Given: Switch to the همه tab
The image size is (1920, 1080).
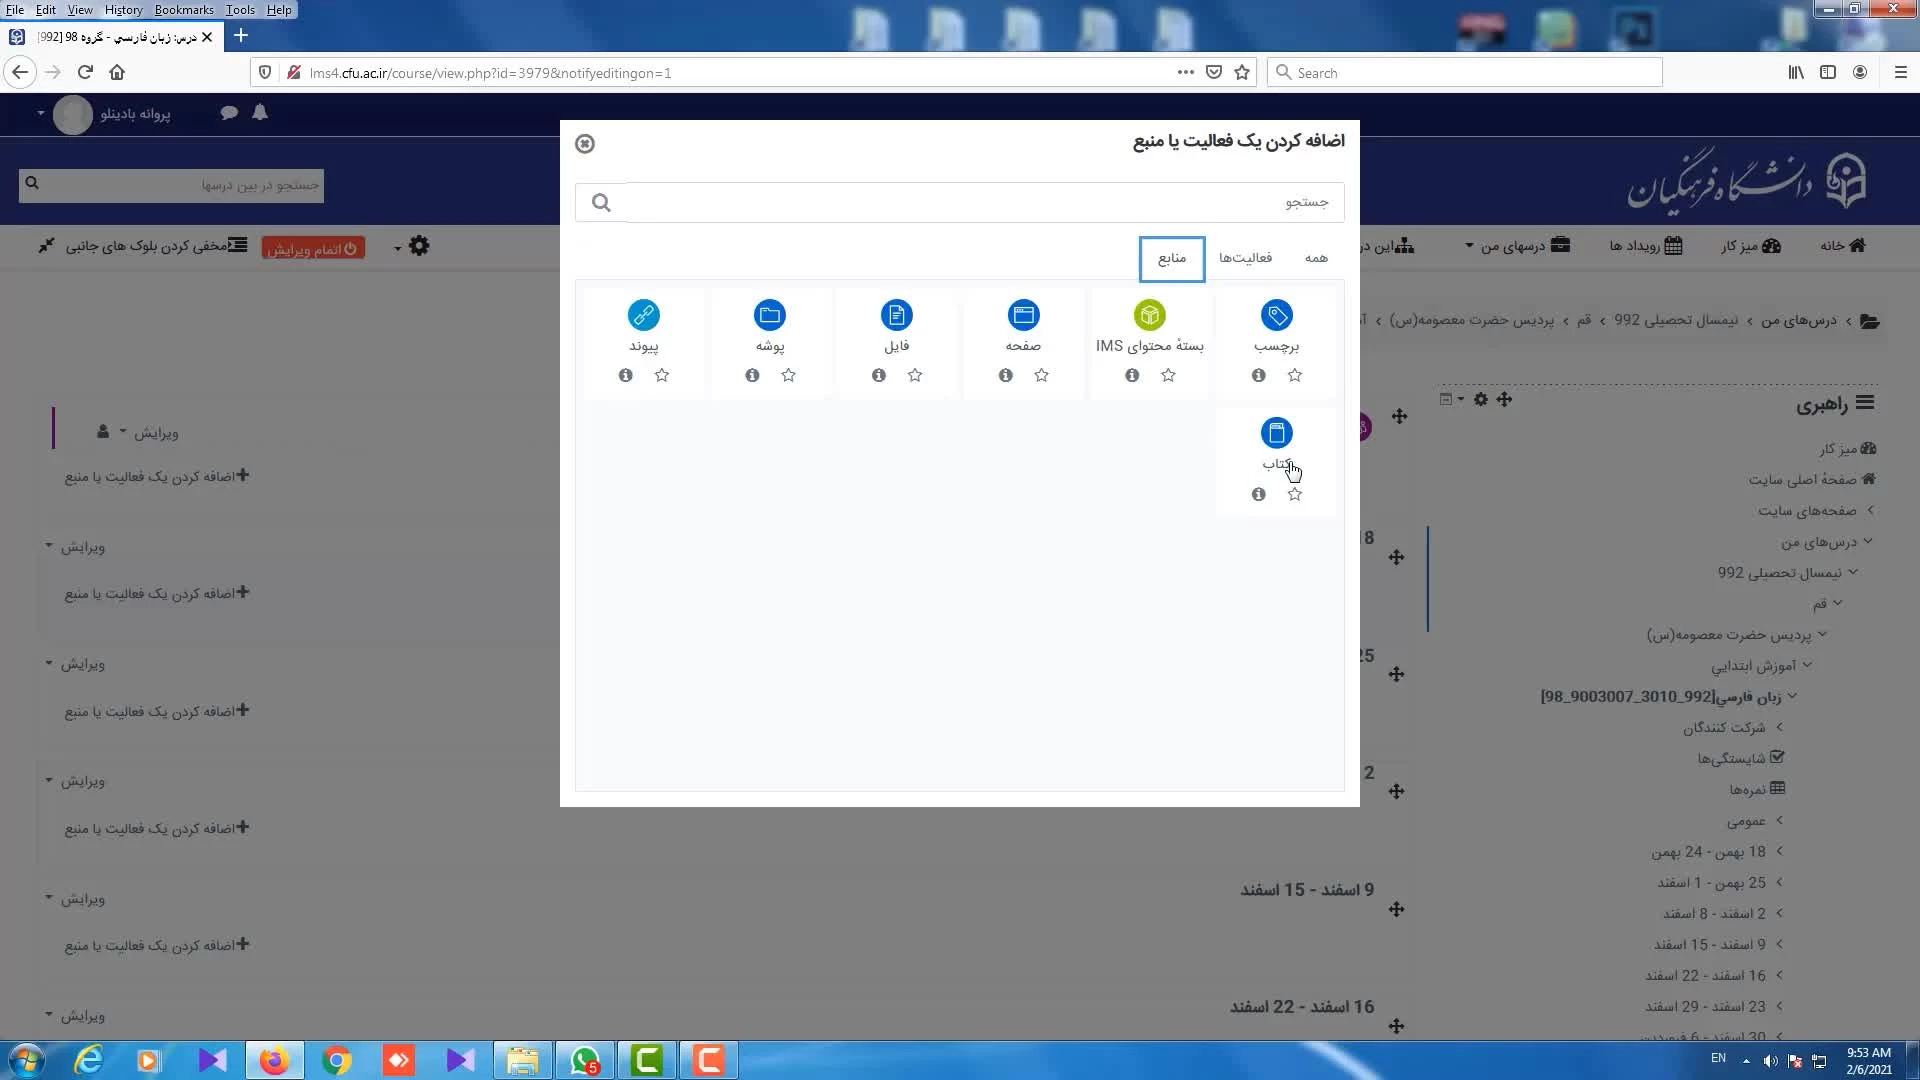Looking at the screenshot, I should click(x=1316, y=258).
